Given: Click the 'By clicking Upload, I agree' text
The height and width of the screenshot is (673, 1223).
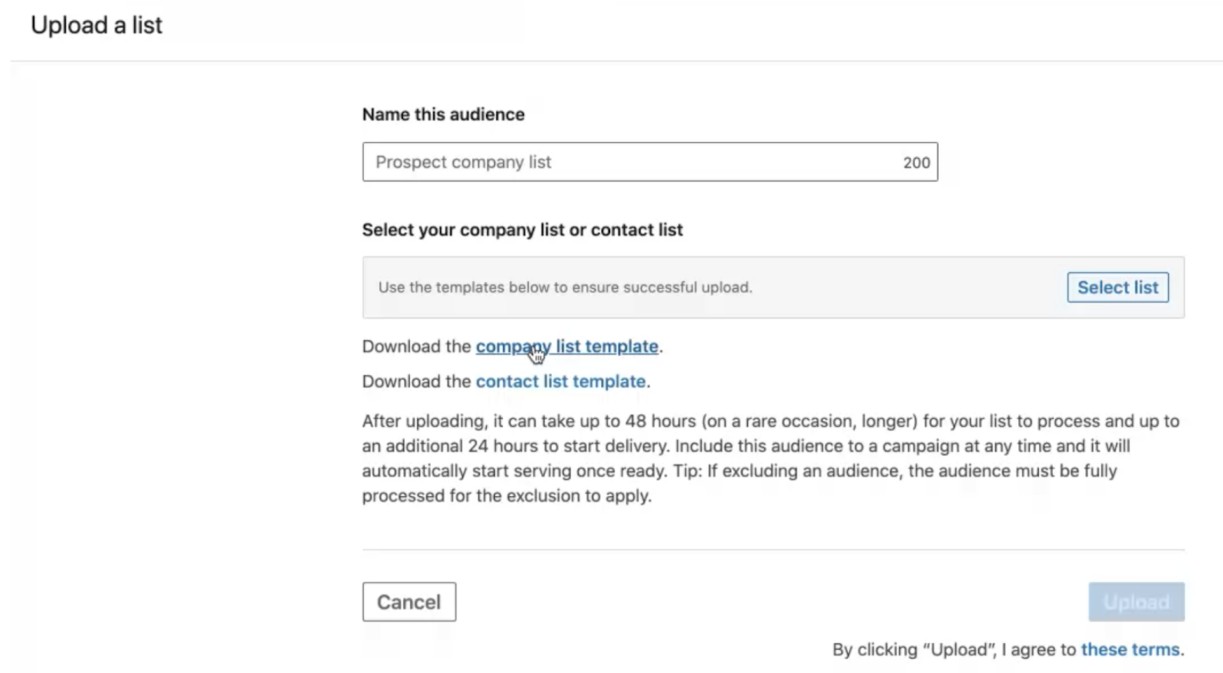Looking at the screenshot, I should (955, 649).
